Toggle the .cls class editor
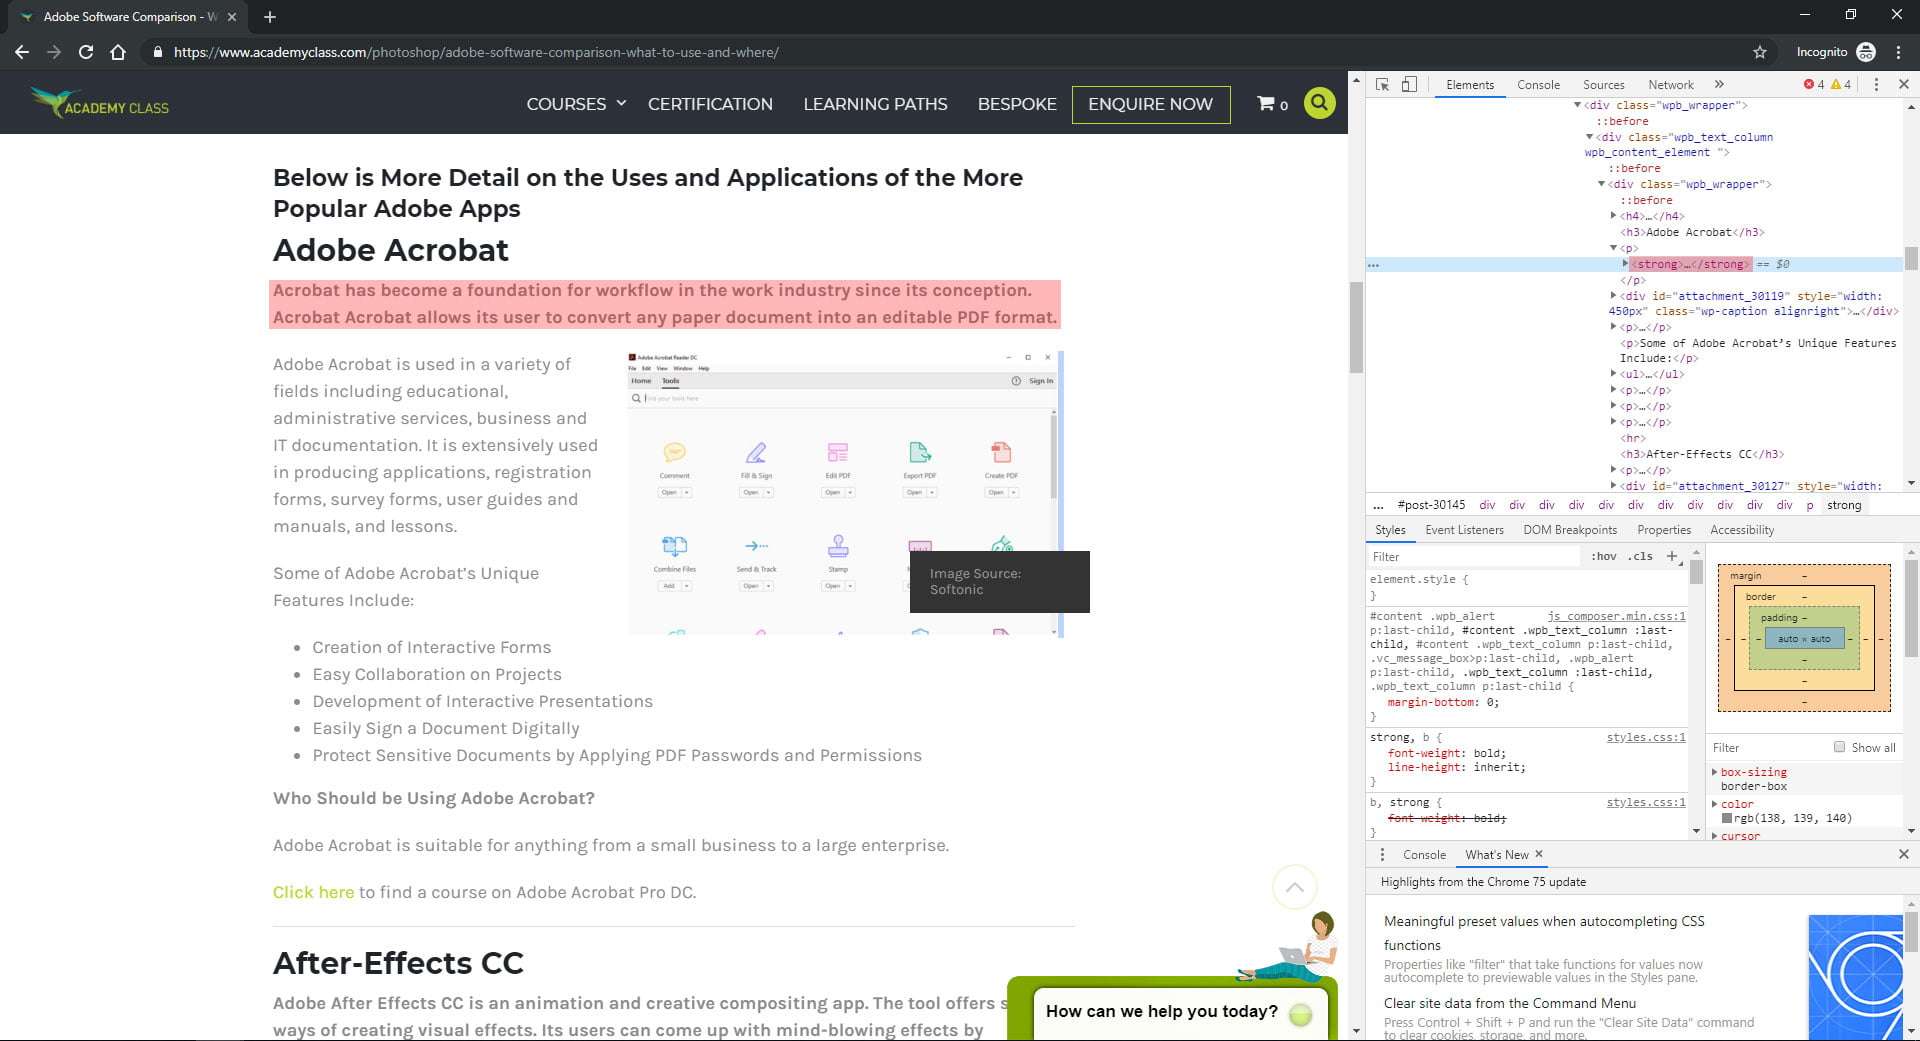Image resolution: width=1920 pixels, height=1041 pixels. click(x=1640, y=557)
